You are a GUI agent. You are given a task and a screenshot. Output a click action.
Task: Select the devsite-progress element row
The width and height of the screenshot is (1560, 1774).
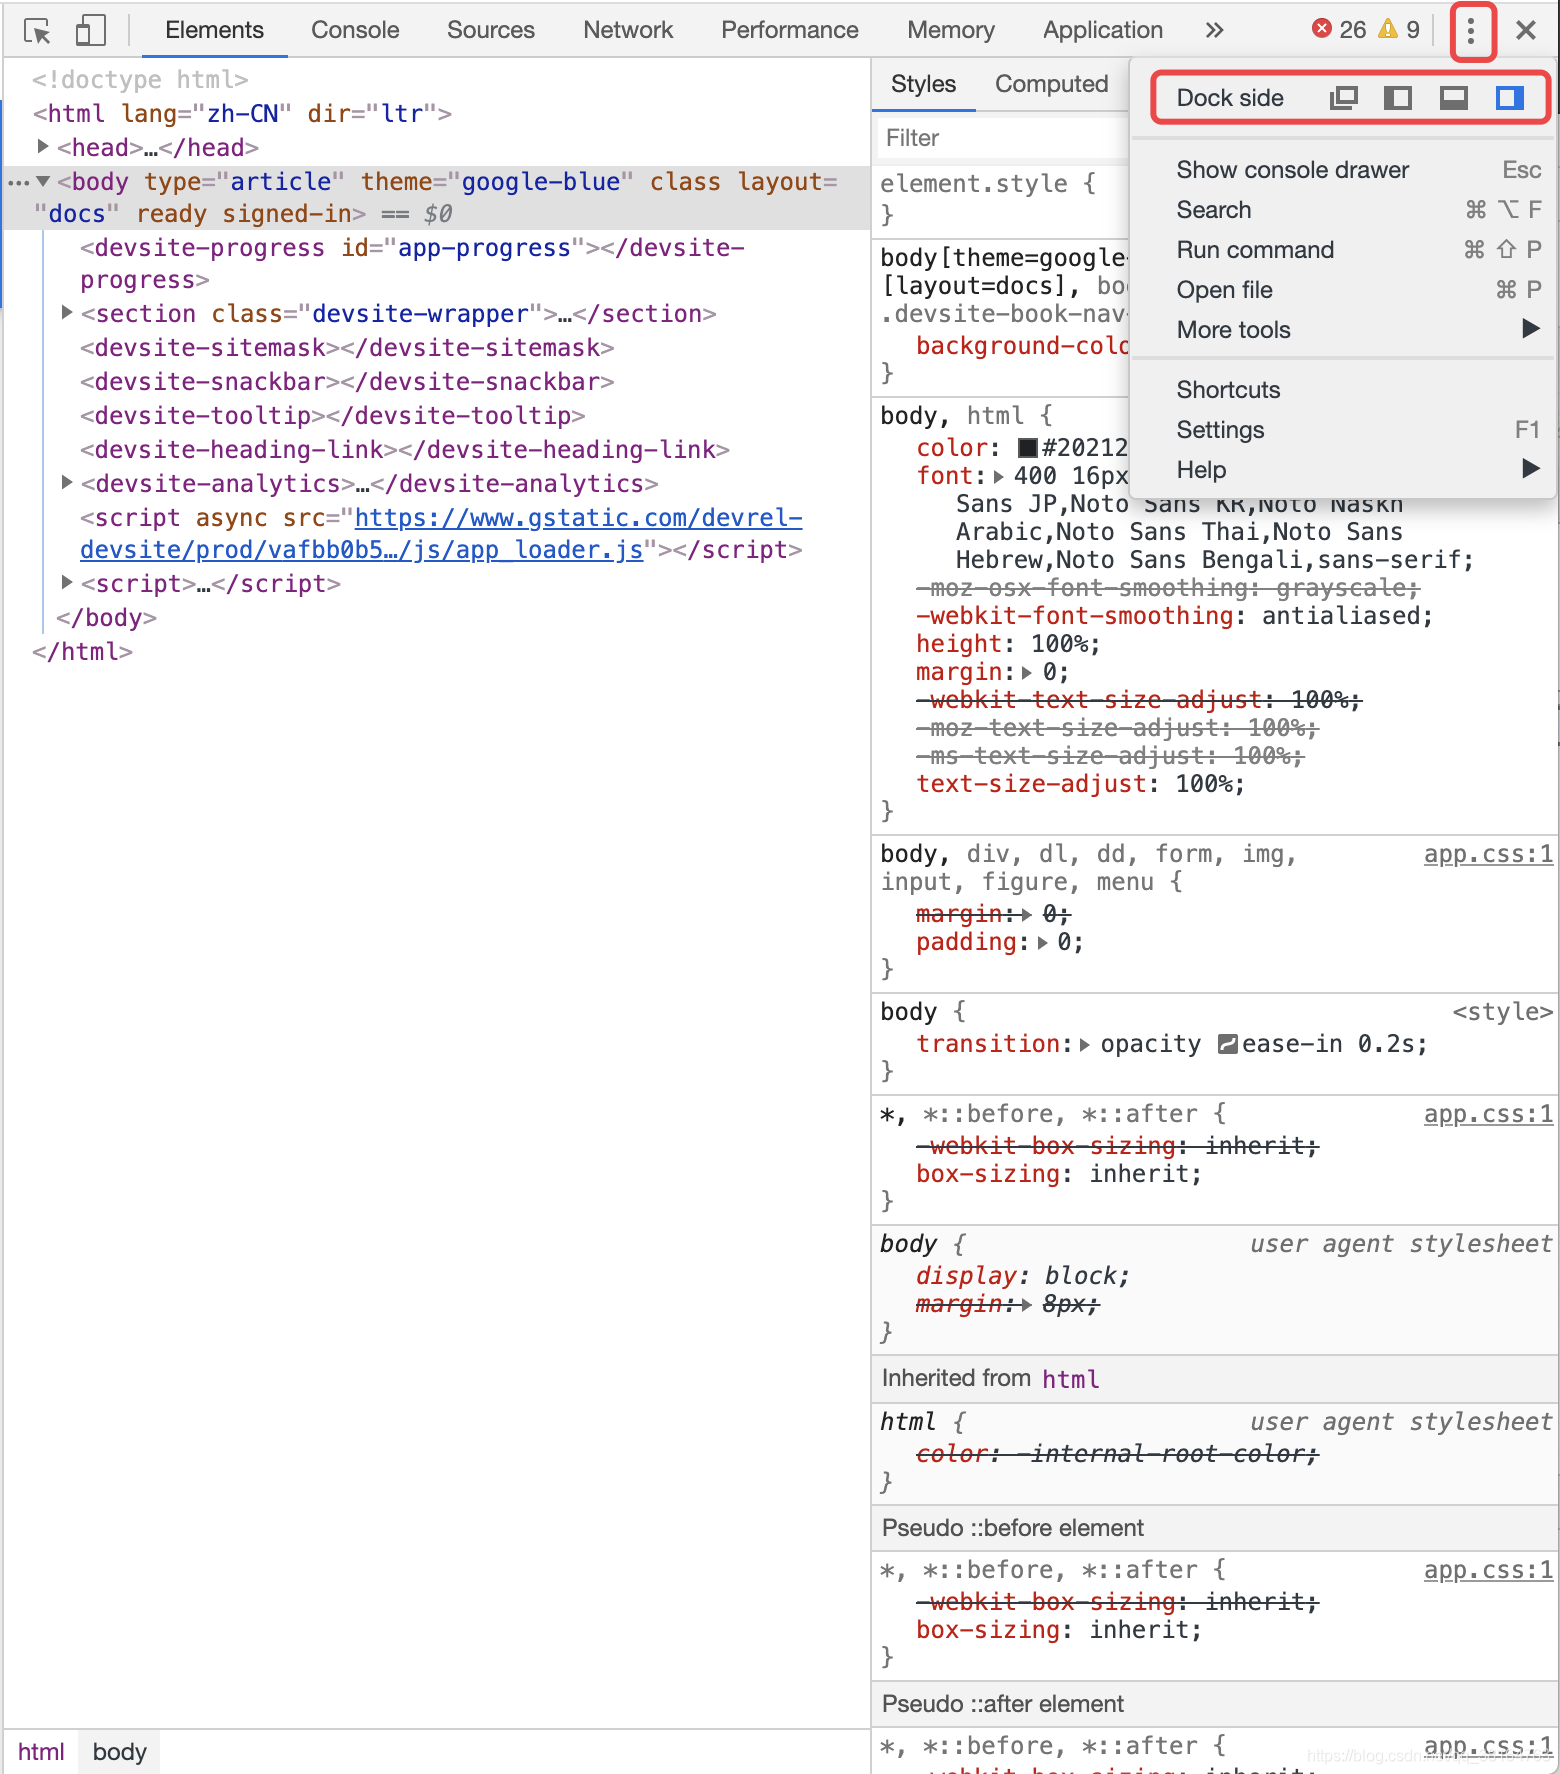412,264
